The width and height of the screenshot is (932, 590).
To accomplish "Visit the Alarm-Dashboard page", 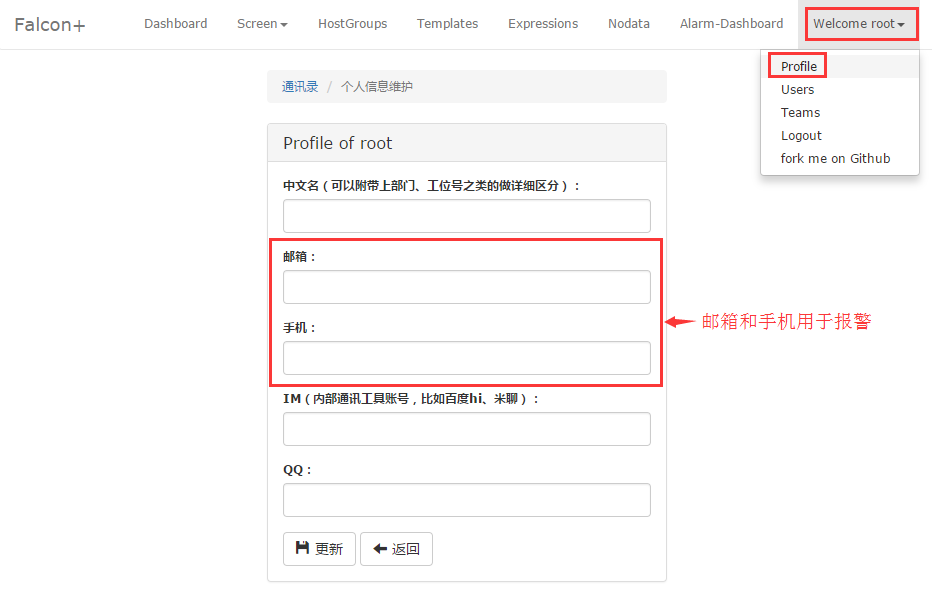I will 731,23.
